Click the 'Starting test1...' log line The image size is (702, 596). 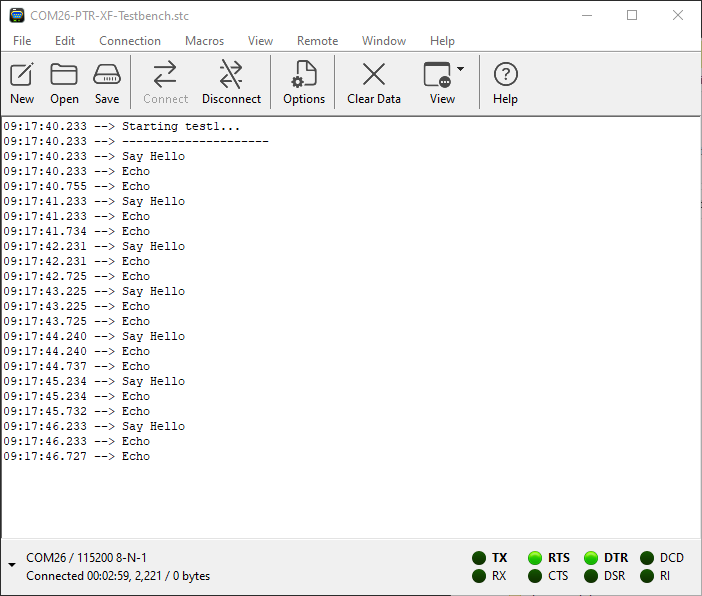(180, 127)
